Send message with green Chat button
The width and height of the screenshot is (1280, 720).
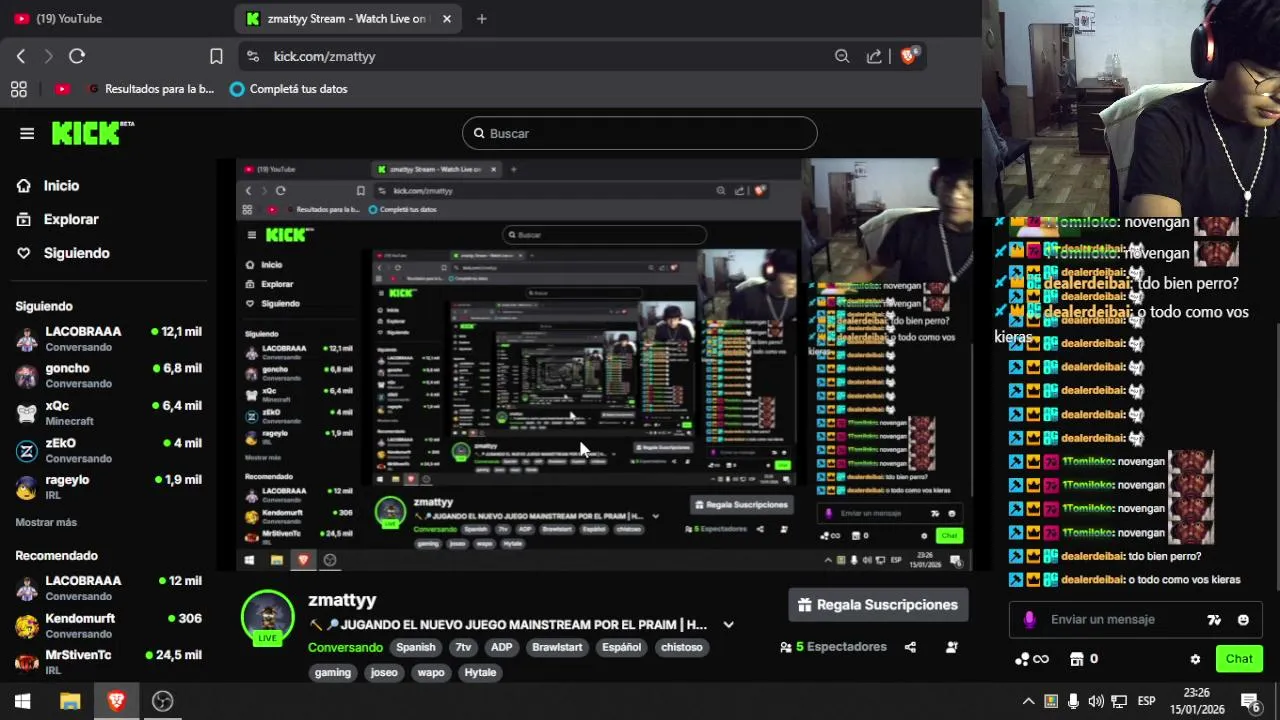tap(1239, 659)
